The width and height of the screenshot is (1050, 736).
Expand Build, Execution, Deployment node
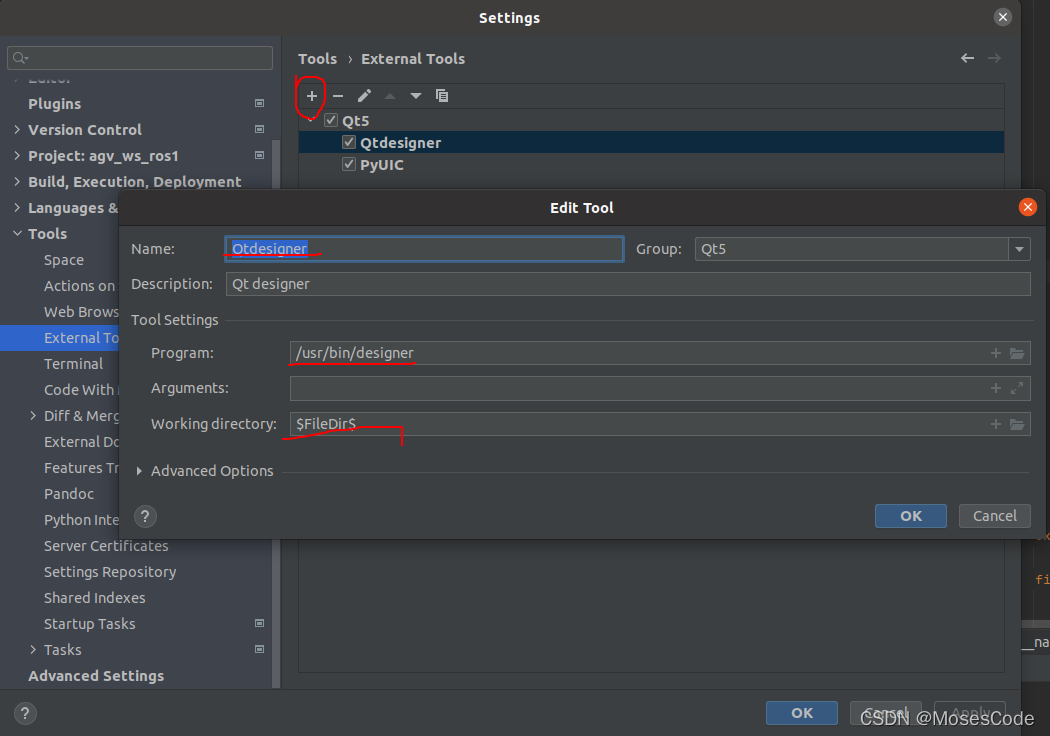tap(17, 181)
